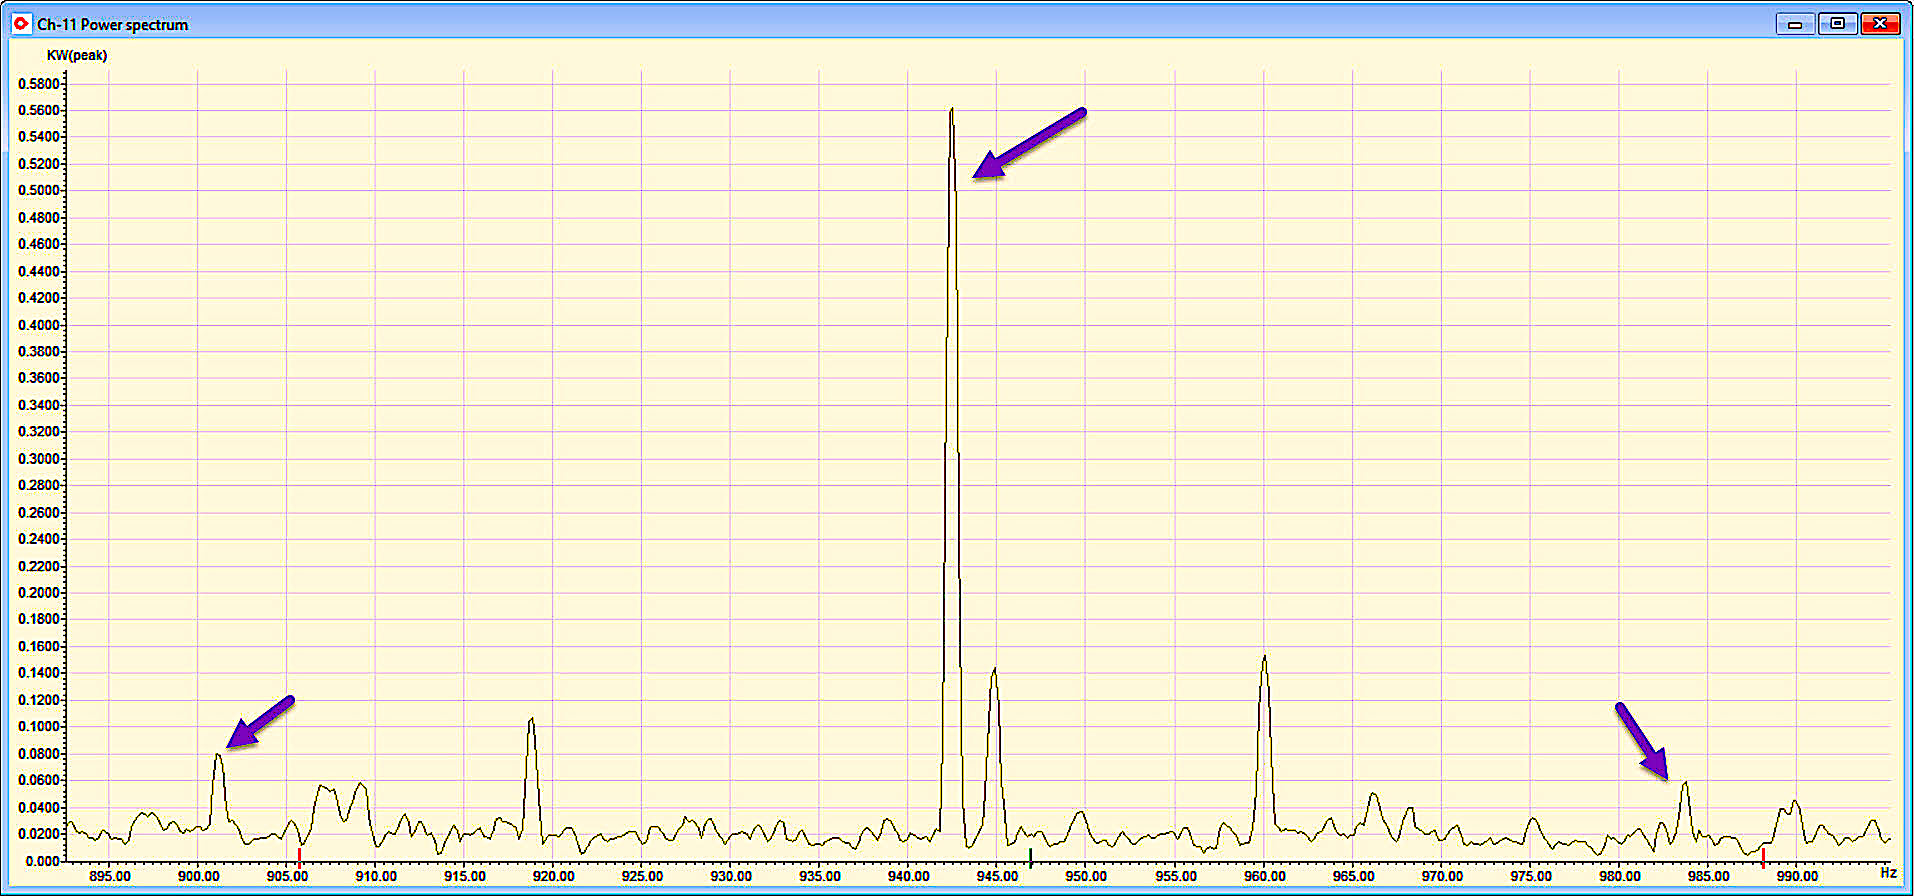Select the red cursor marker near 905.00 Hz
Screen dimensions: 1914x896
(299, 858)
